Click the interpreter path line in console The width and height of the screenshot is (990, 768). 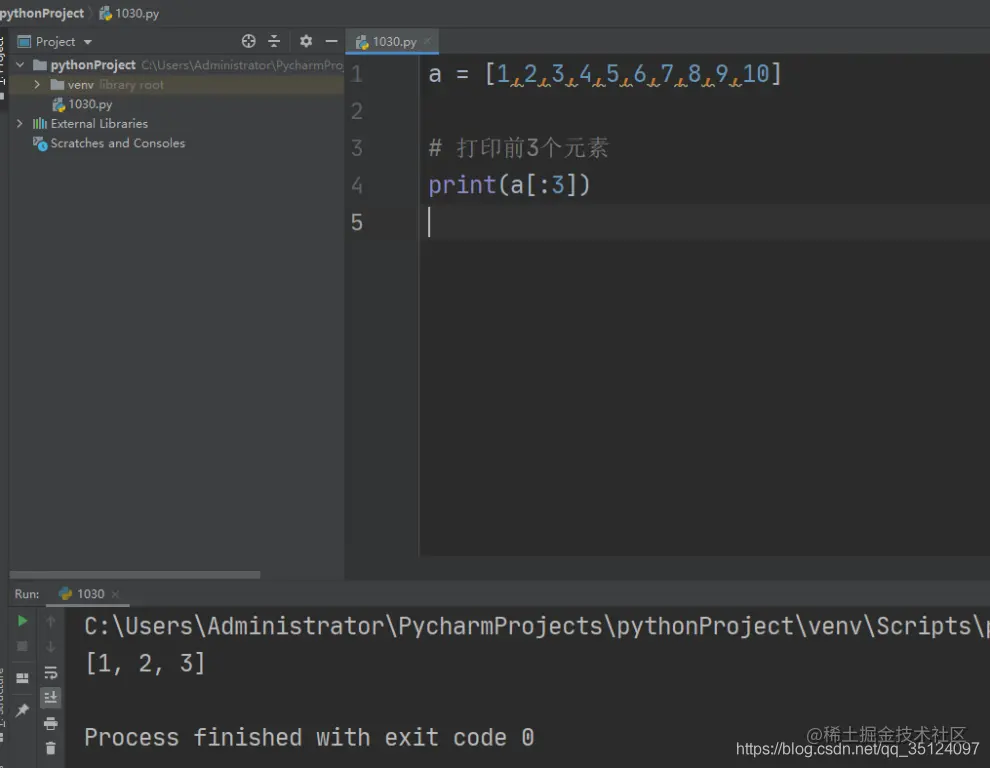click(x=537, y=626)
